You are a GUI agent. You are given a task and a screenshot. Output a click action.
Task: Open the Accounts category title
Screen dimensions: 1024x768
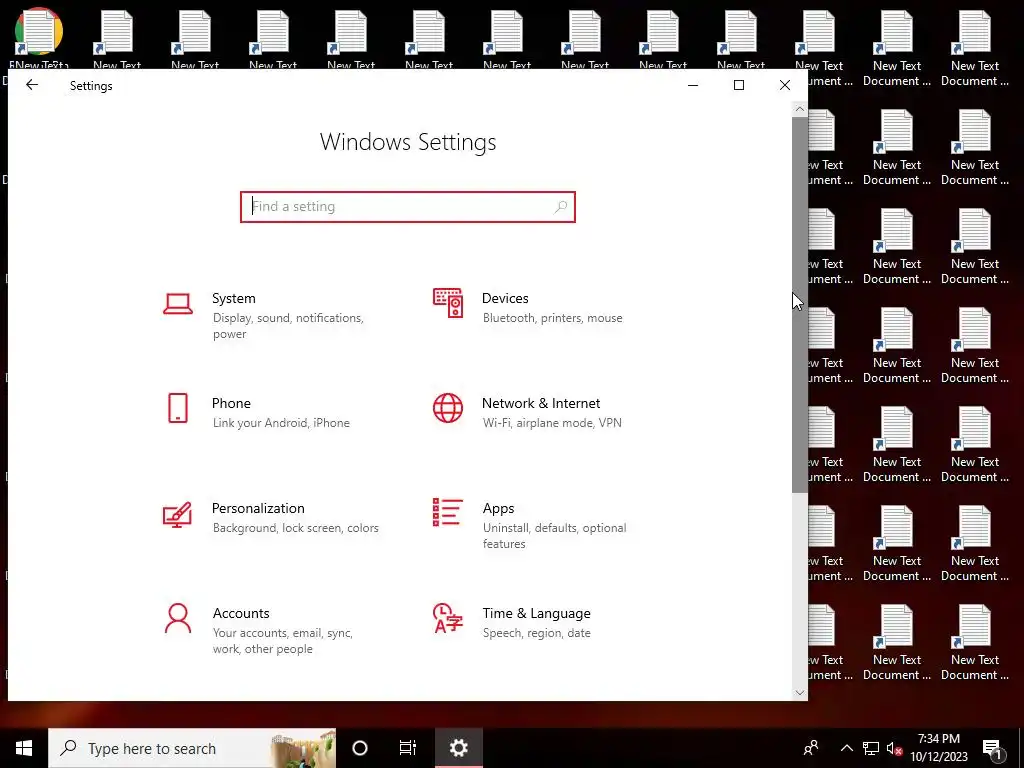pyautogui.click(x=241, y=613)
